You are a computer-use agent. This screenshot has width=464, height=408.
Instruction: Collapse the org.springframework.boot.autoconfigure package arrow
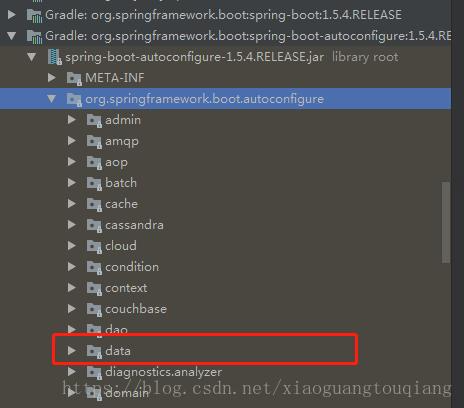[52, 99]
